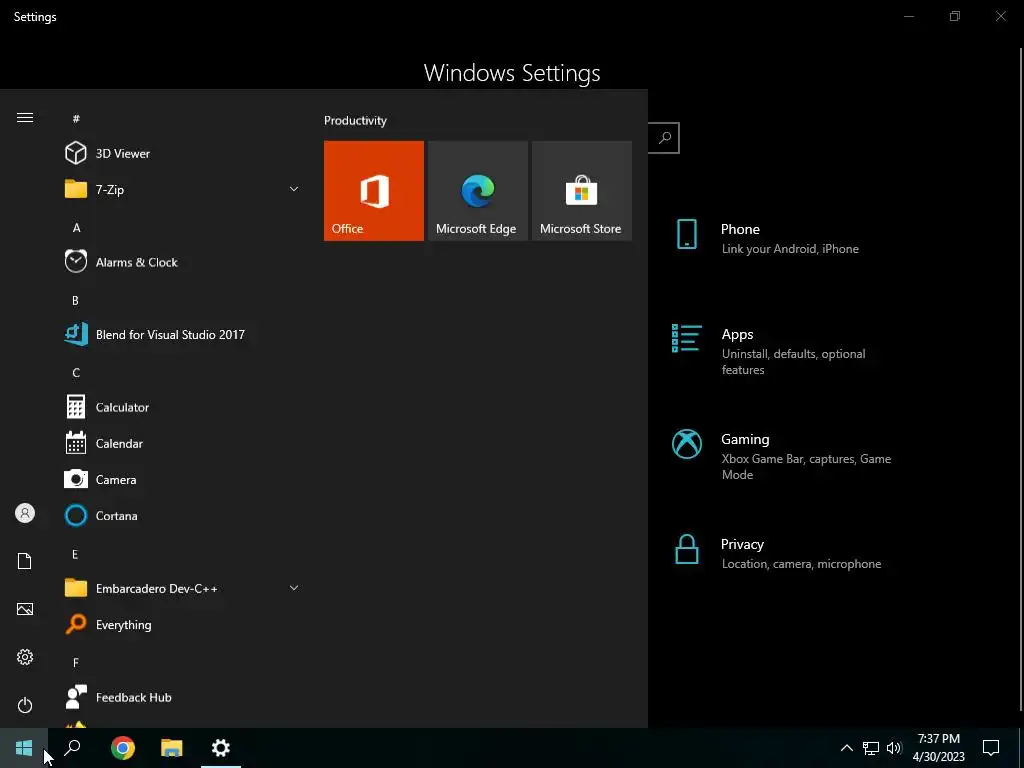Open the Microsoft Store tile
This screenshot has width=1024, height=768.
coord(582,191)
